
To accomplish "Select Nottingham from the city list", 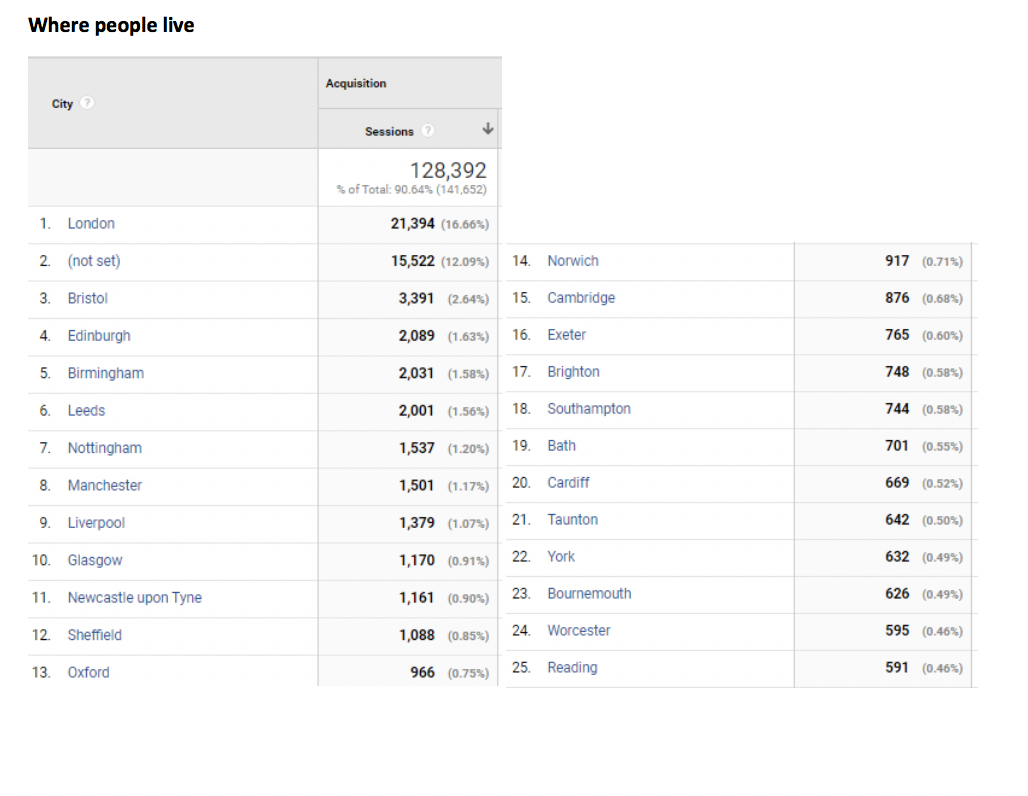I will pyautogui.click(x=105, y=448).
